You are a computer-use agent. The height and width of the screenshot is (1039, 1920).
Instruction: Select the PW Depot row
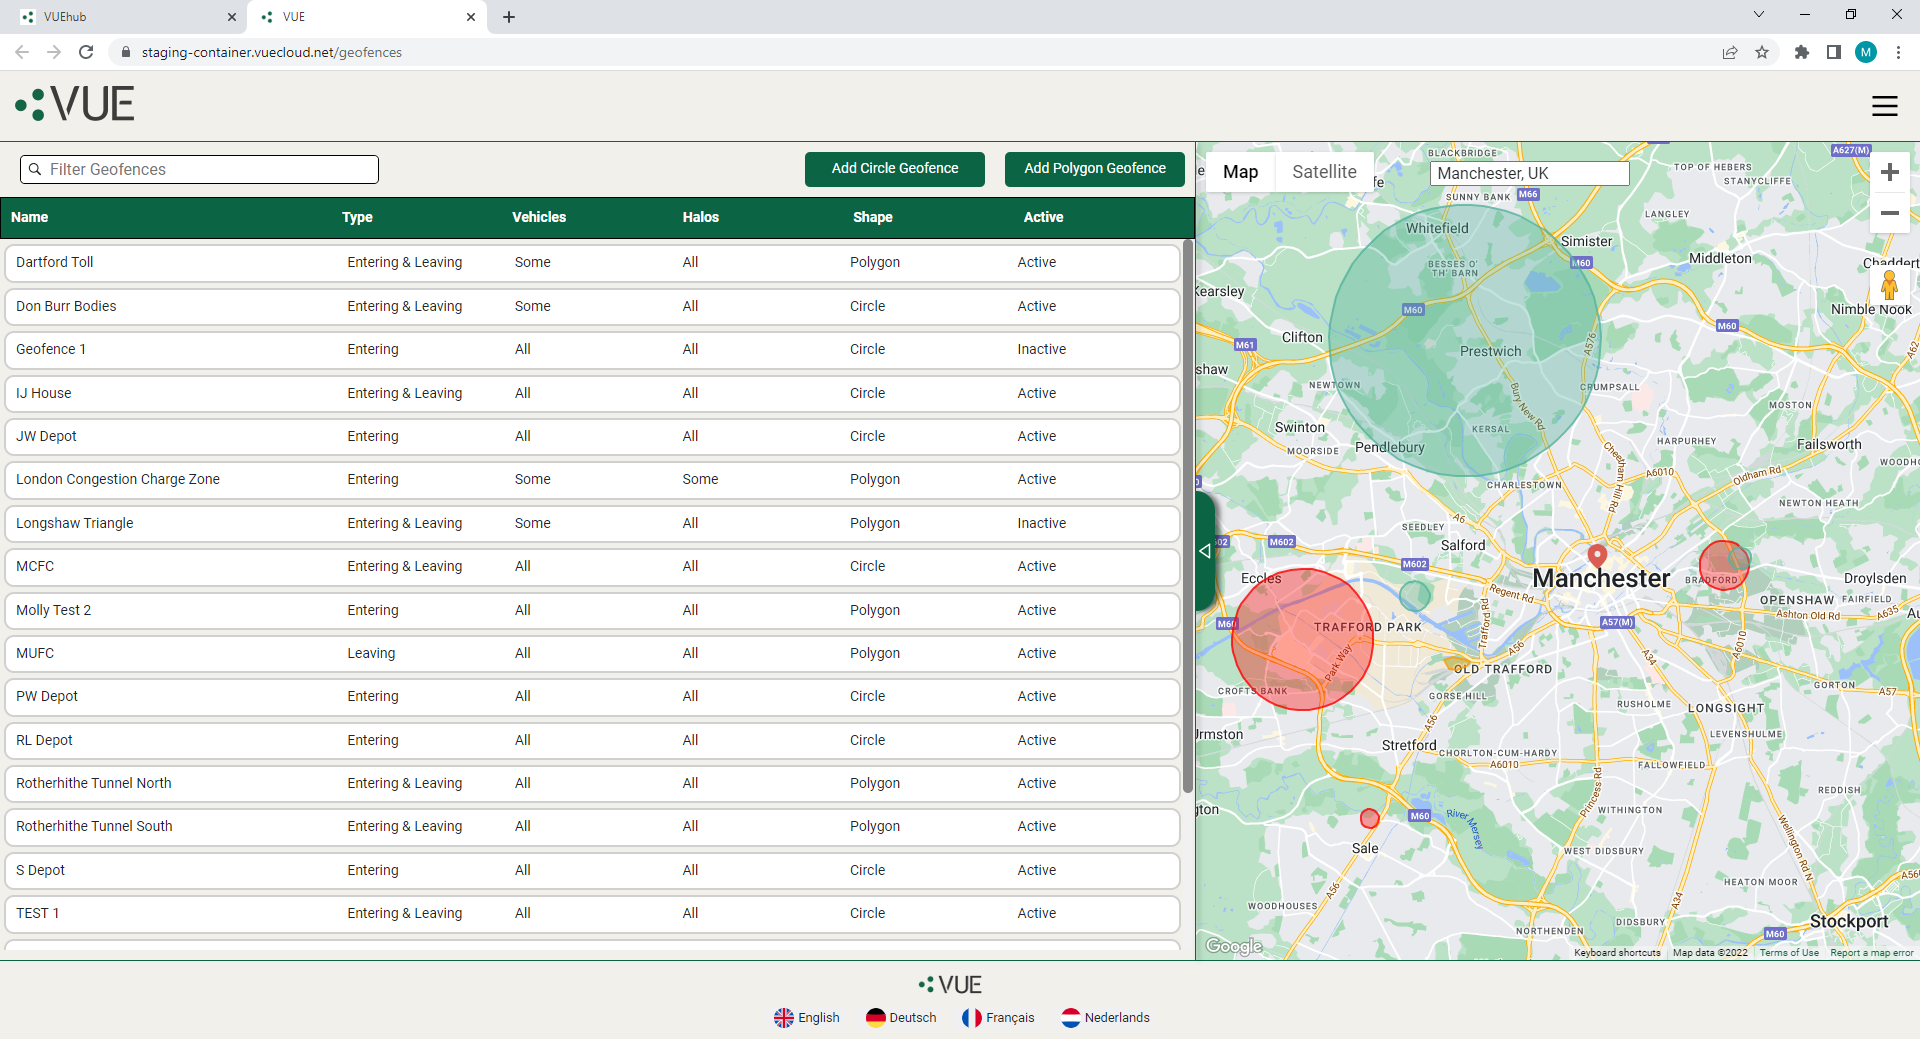(592, 697)
